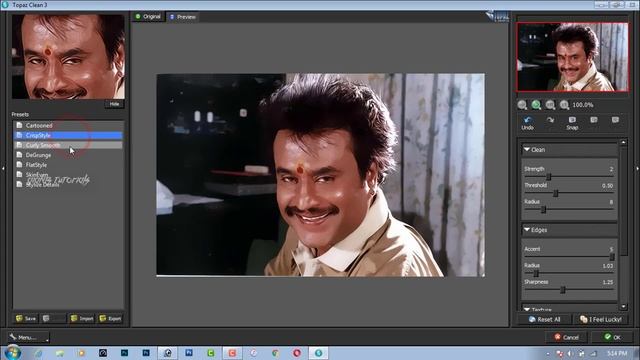Click the fourth magnifier zoom icon
Screen dimensions: 640x360
(x=564, y=105)
